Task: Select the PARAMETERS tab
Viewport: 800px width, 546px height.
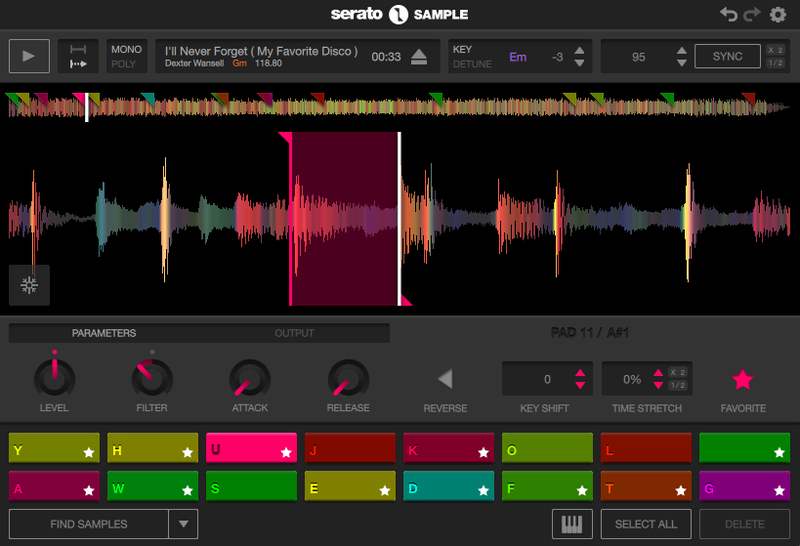Action: pyautogui.click(x=104, y=333)
